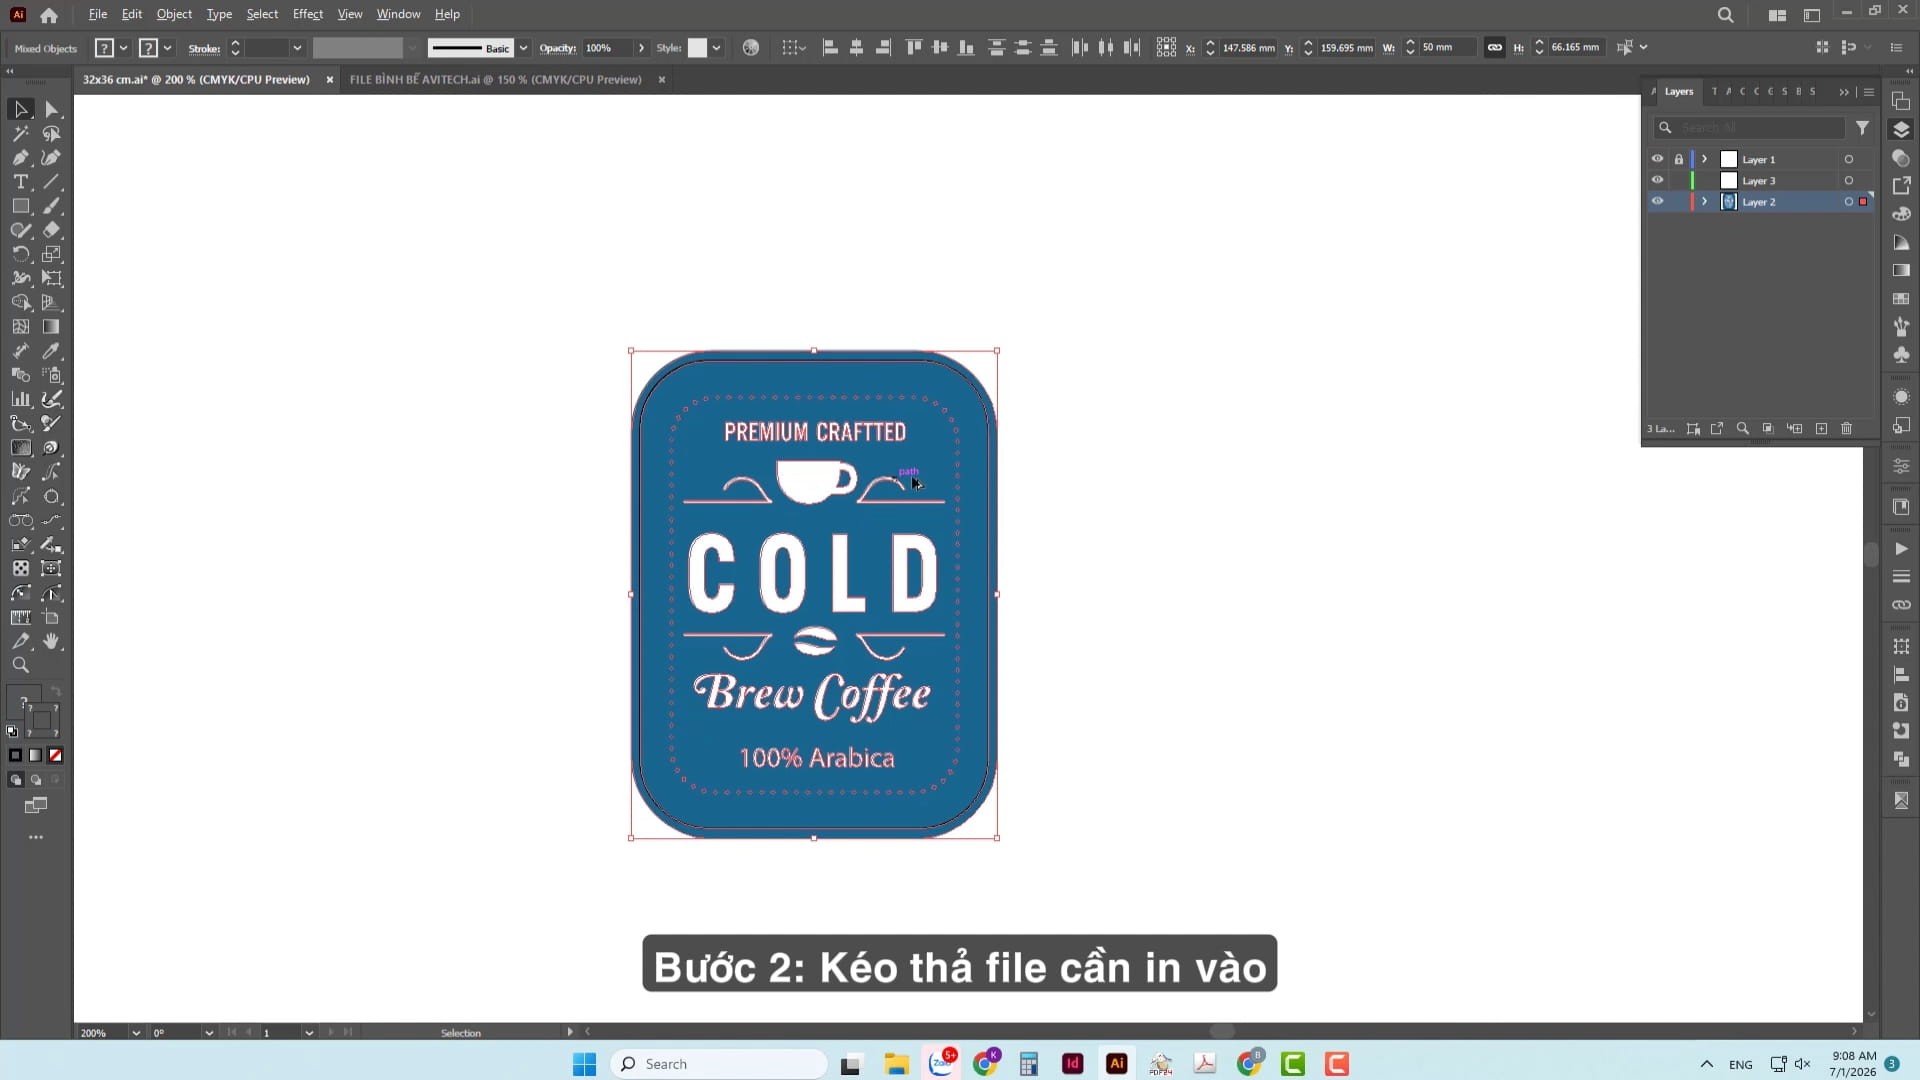1920x1080 pixels.
Task: Click the Stroke label link
Action: tap(204, 48)
